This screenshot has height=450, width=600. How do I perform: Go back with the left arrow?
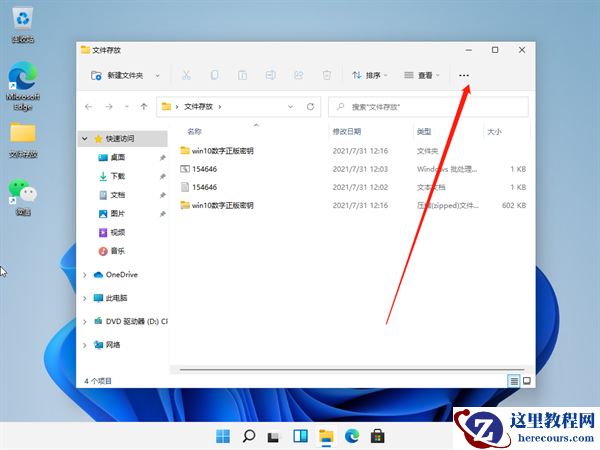(x=89, y=107)
